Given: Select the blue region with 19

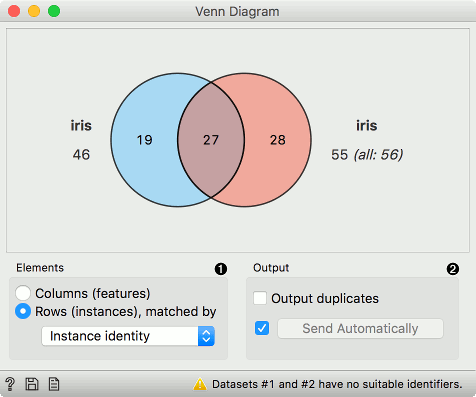Looking at the screenshot, I should point(144,140).
